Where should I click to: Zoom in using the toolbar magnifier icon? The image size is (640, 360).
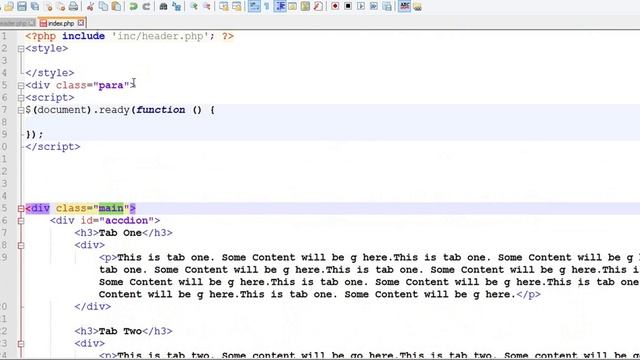point(194,7)
